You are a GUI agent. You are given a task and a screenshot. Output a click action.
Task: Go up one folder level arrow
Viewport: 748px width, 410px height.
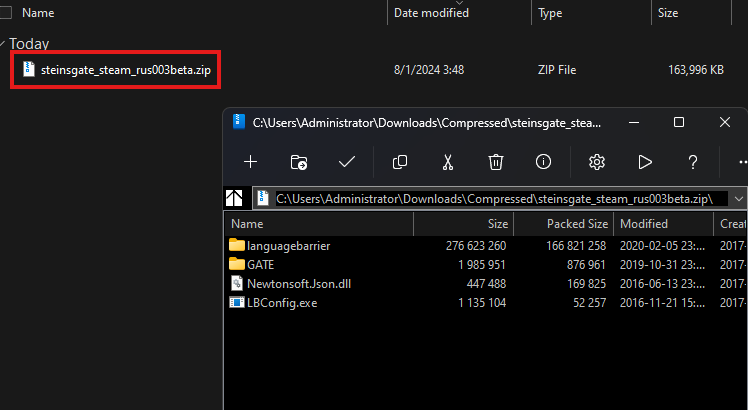[x=234, y=198]
